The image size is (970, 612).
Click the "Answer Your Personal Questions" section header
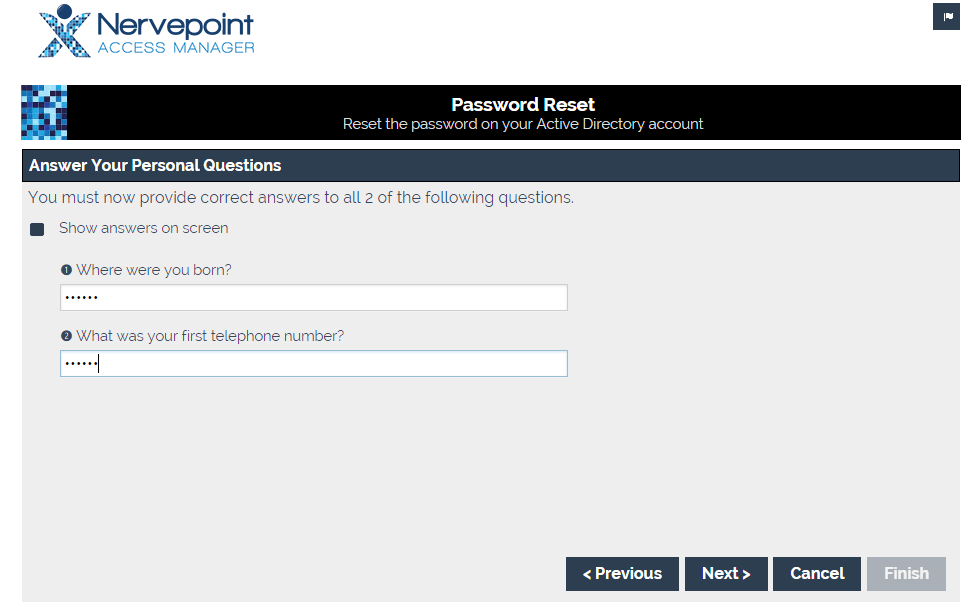(x=155, y=165)
